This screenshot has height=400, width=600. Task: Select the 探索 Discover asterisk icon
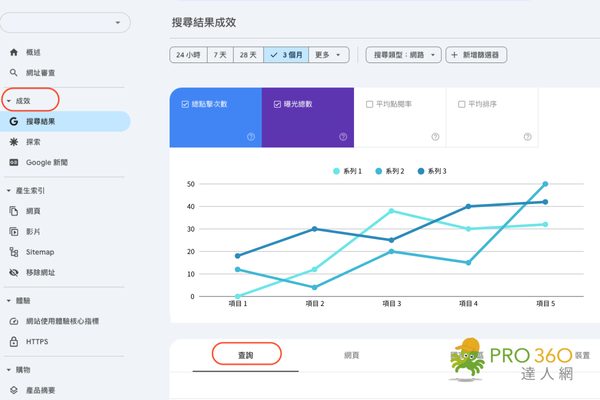(13, 142)
